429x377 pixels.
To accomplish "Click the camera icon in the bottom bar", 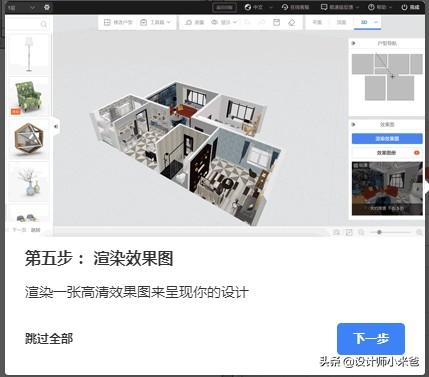I will 336,232.
